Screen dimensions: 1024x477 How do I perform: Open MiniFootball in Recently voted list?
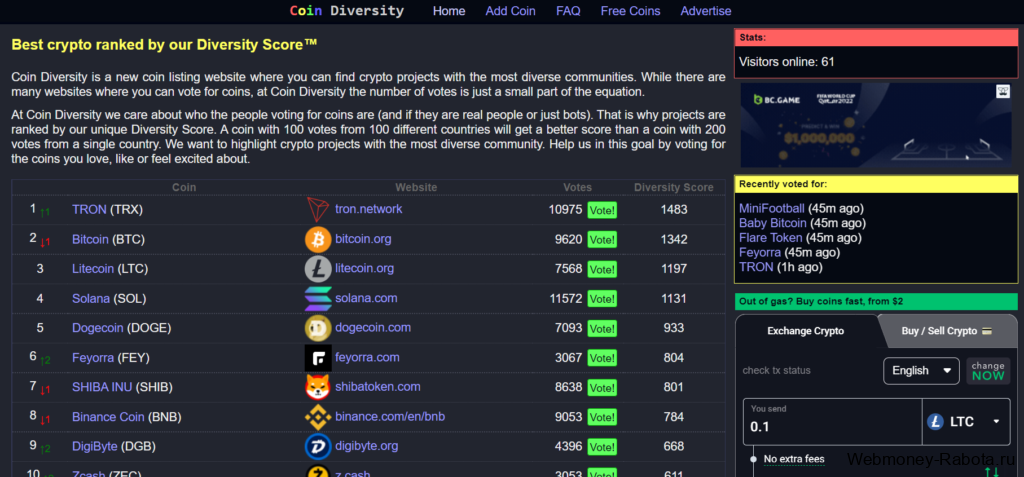(x=772, y=208)
